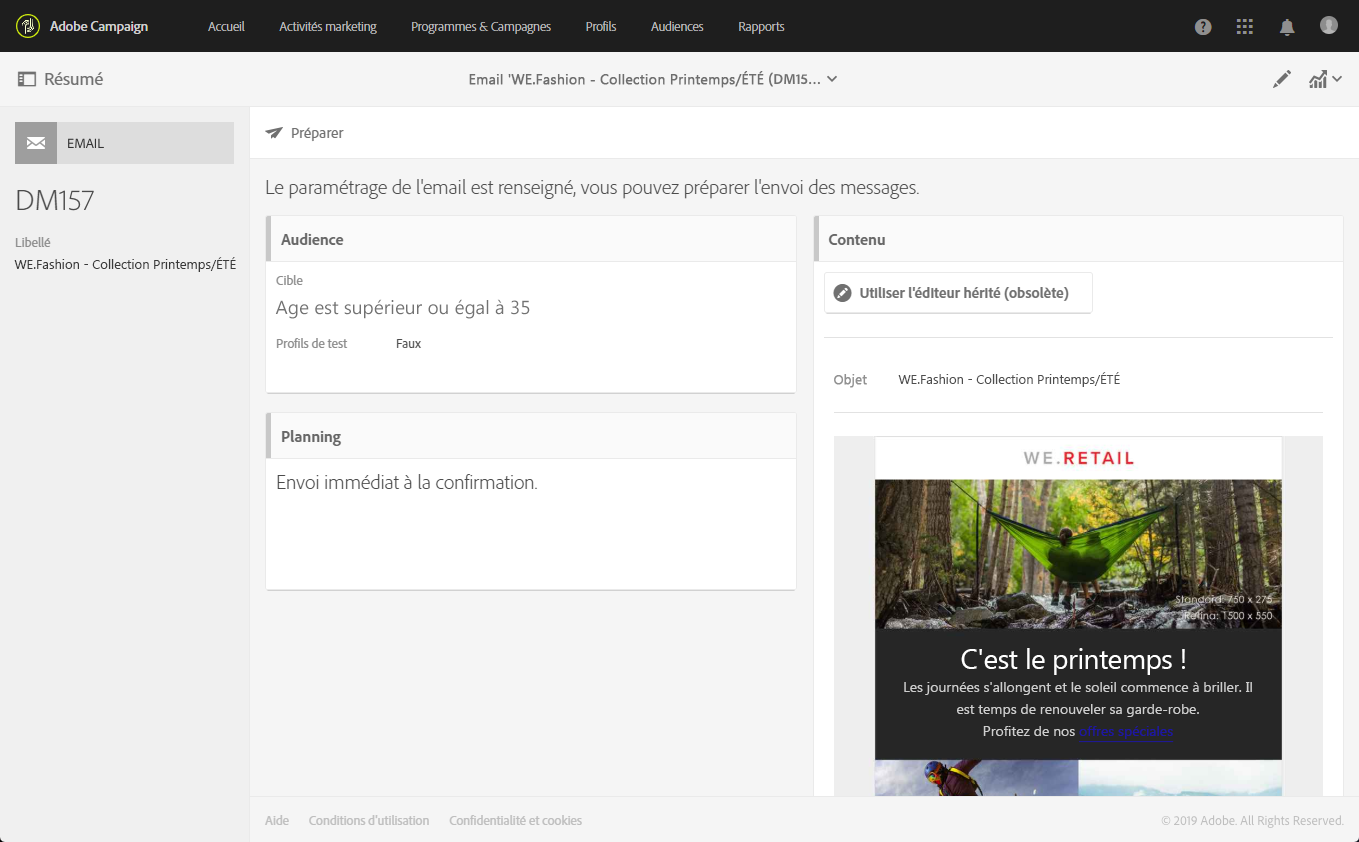The image size is (1359, 842).
Task: Open the reports chart dropdown menu
Action: 1325,80
